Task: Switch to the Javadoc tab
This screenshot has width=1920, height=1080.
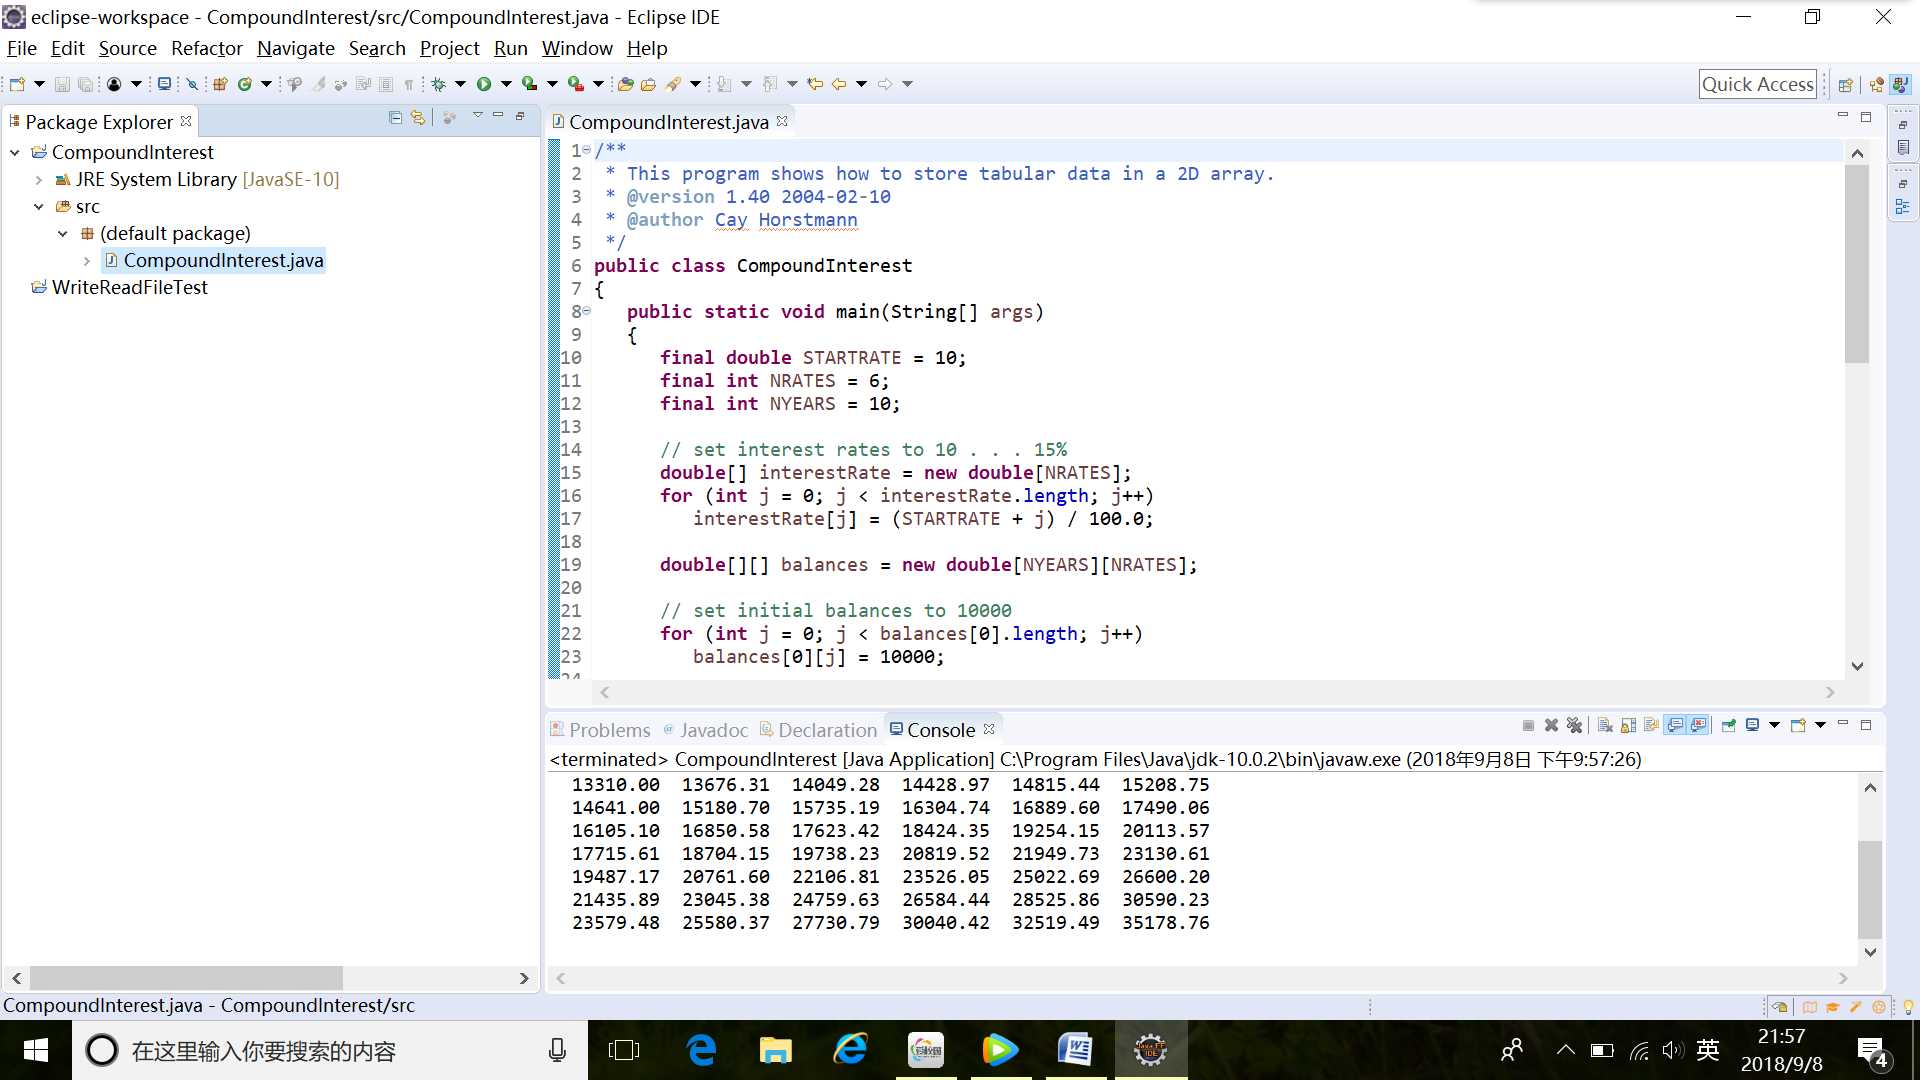Action: [x=712, y=729]
